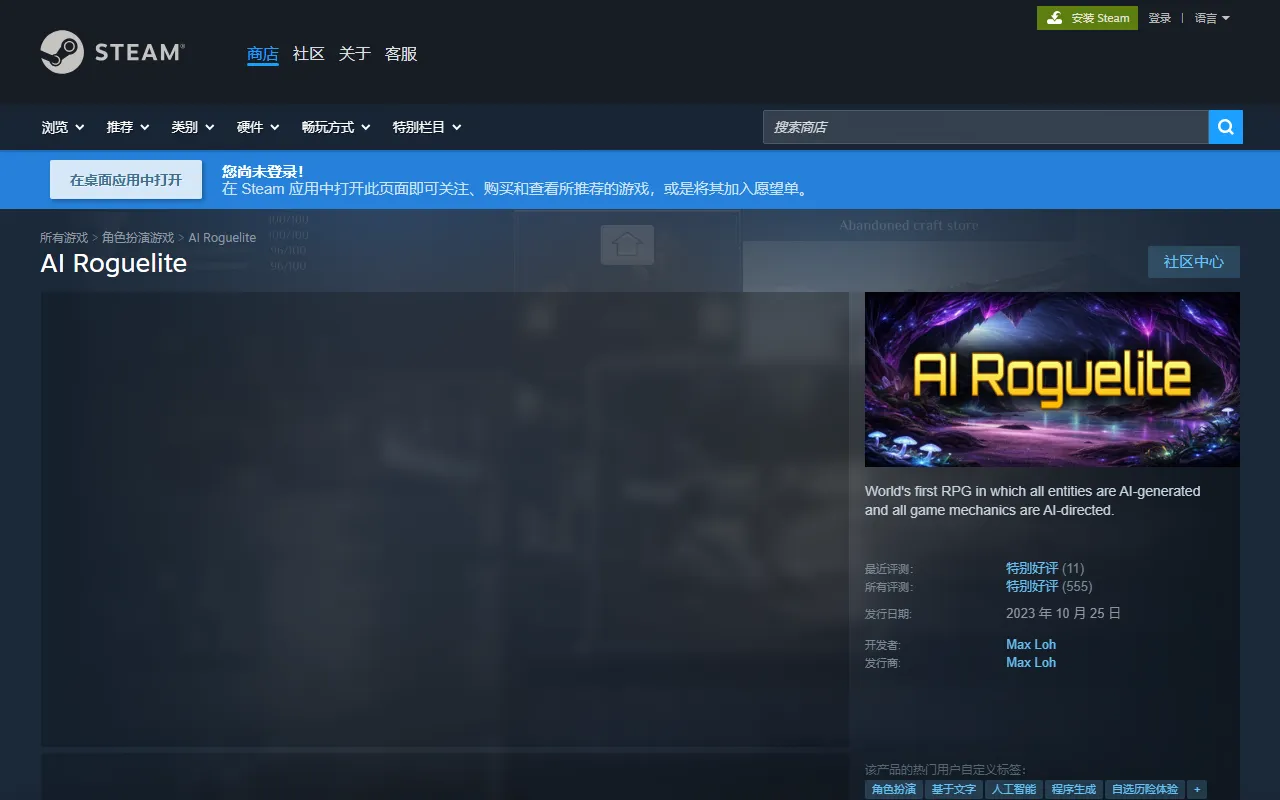Expand the 畅玩方式 dropdown
Image resolution: width=1280 pixels, height=800 pixels.
coord(335,127)
